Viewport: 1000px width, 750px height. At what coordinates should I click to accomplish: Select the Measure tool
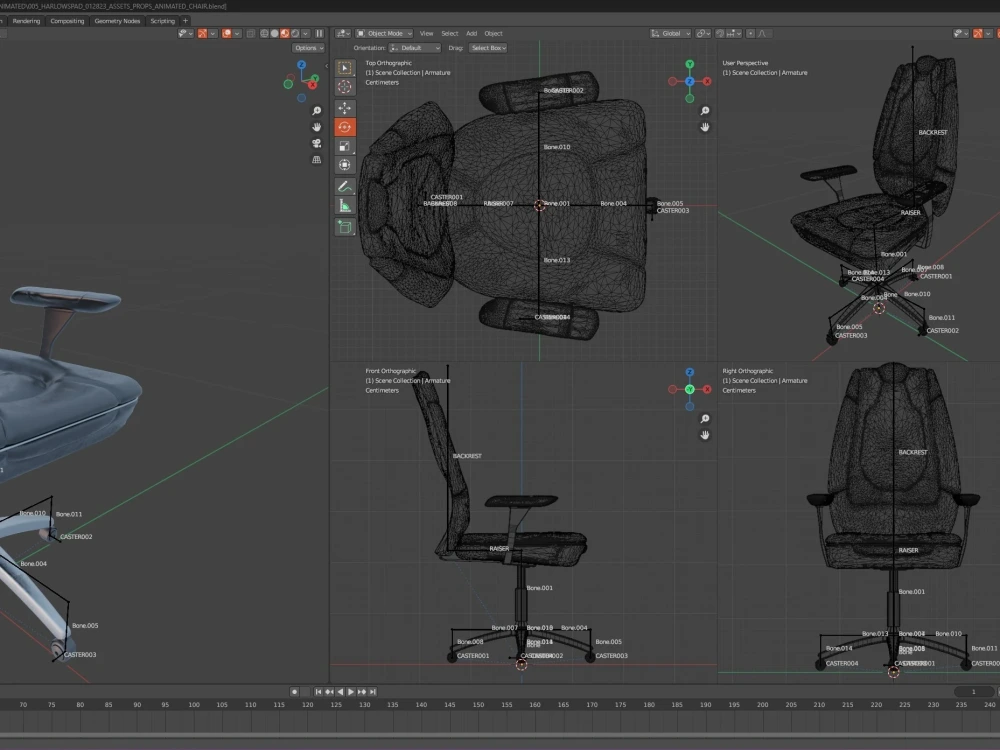[345, 203]
